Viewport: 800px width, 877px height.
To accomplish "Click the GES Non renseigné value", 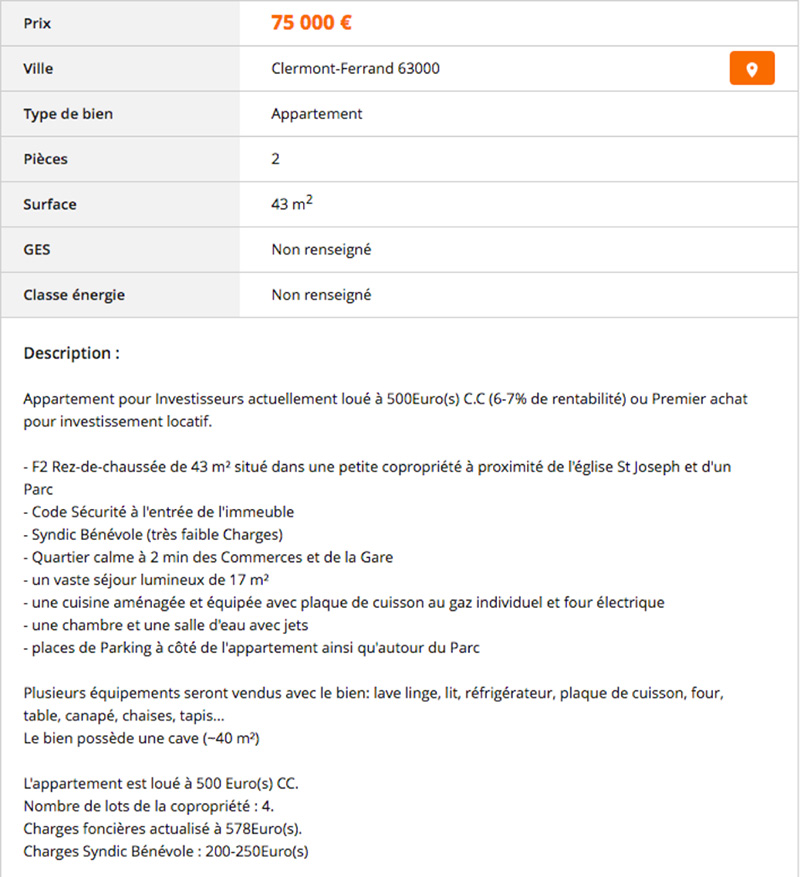I will pos(321,249).
